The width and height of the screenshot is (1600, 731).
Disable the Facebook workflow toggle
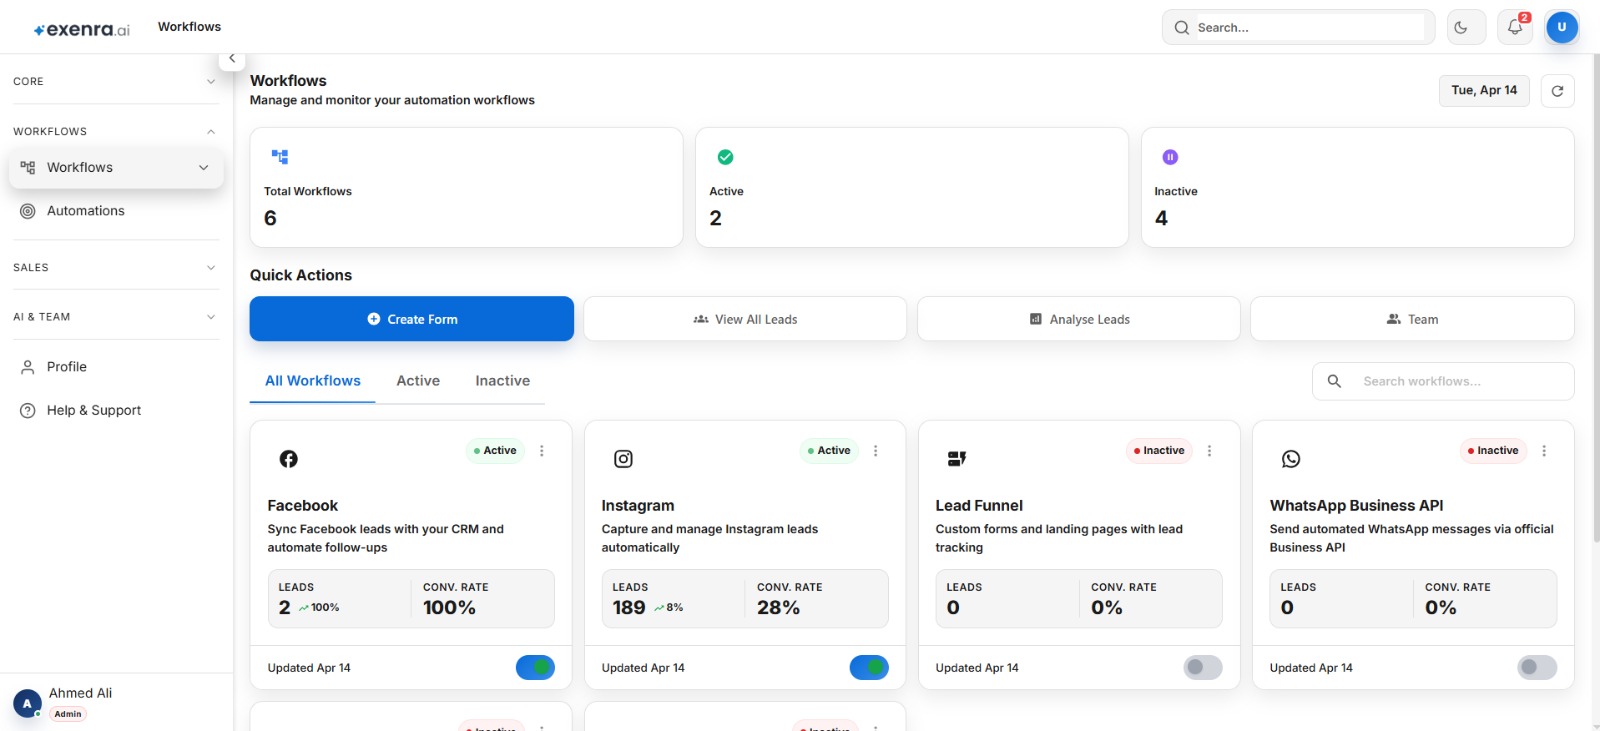(535, 667)
